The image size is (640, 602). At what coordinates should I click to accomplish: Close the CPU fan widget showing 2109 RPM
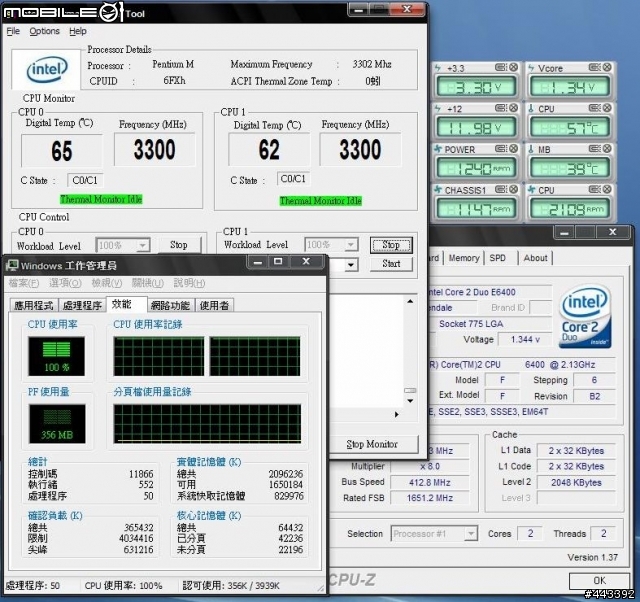tap(607, 189)
